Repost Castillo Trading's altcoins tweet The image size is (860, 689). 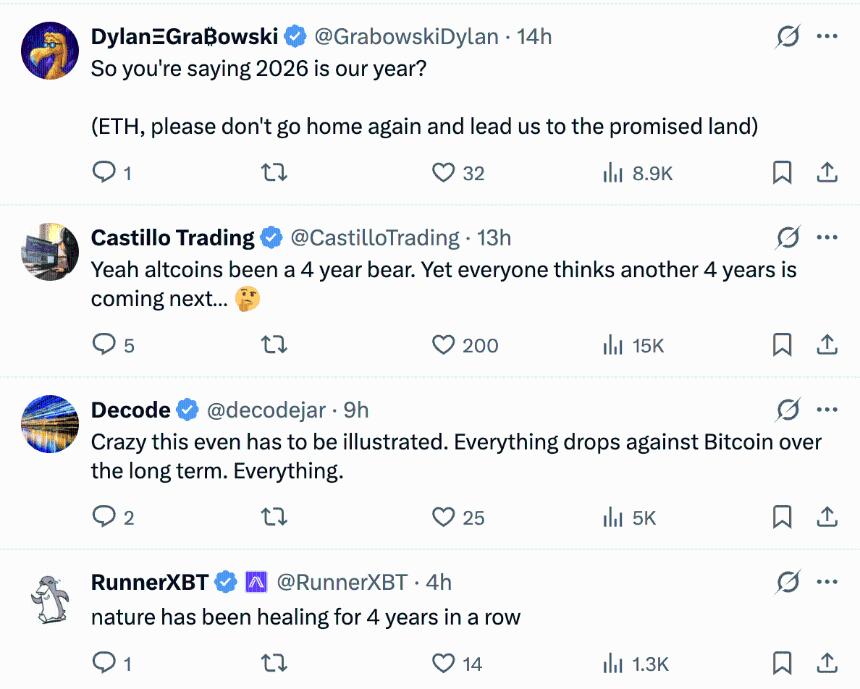273,345
